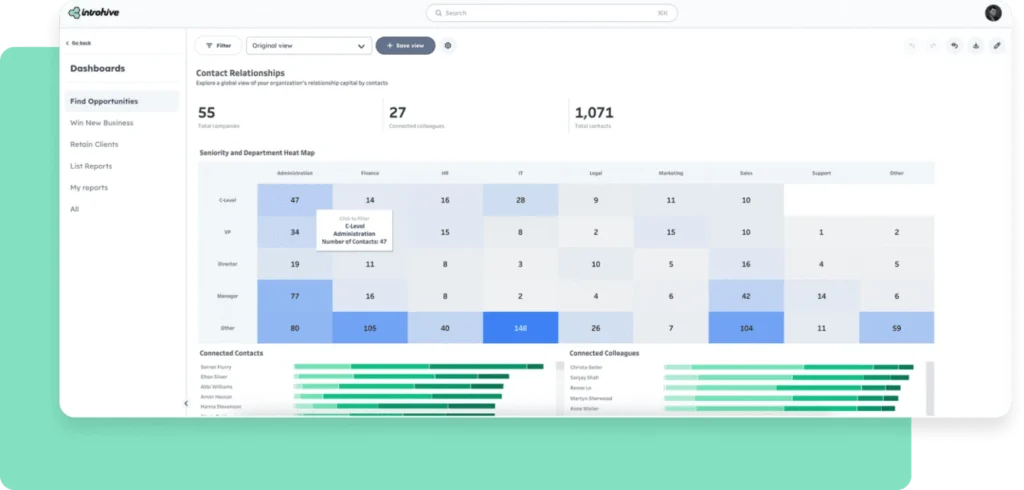The width and height of the screenshot is (1024, 490).
Task: Click the Manager row label
Action: [x=227, y=296]
